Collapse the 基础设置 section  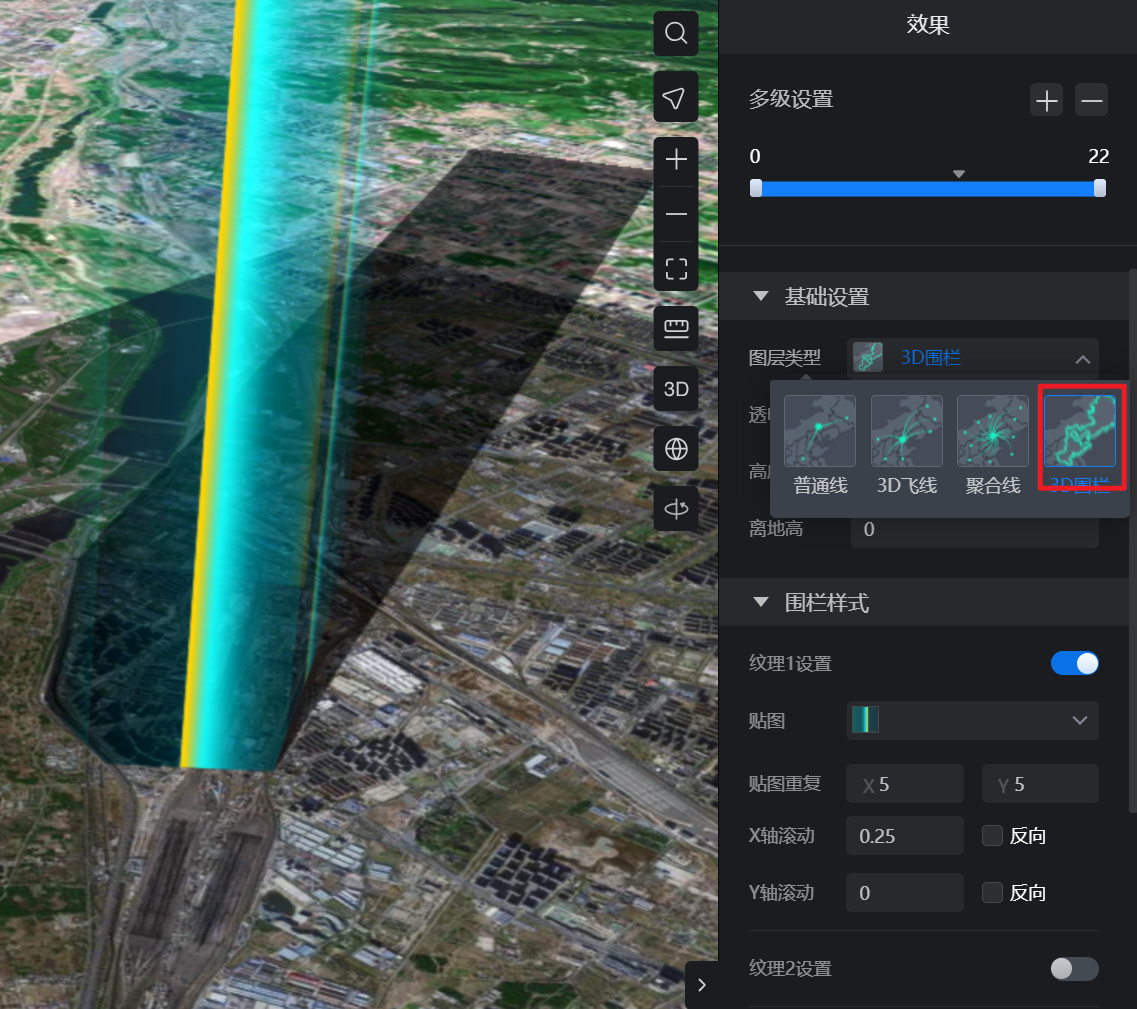tap(761, 296)
